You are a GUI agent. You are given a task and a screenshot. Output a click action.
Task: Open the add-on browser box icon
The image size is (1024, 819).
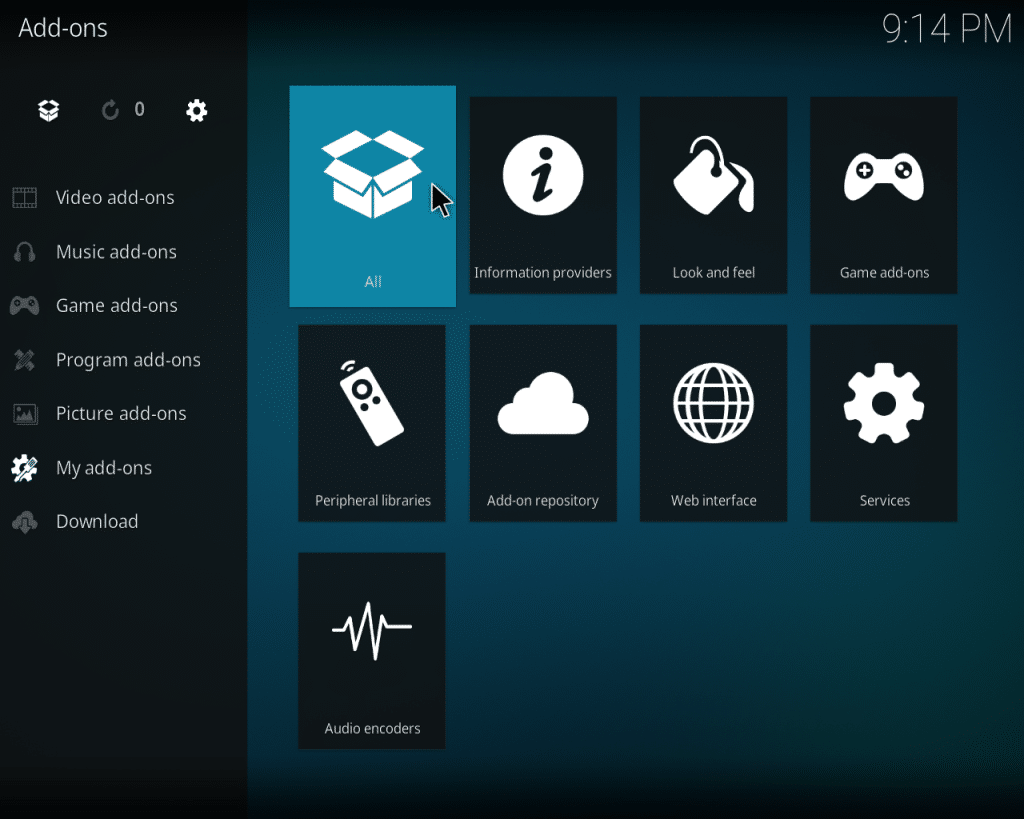pyautogui.click(x=48, y=110)
